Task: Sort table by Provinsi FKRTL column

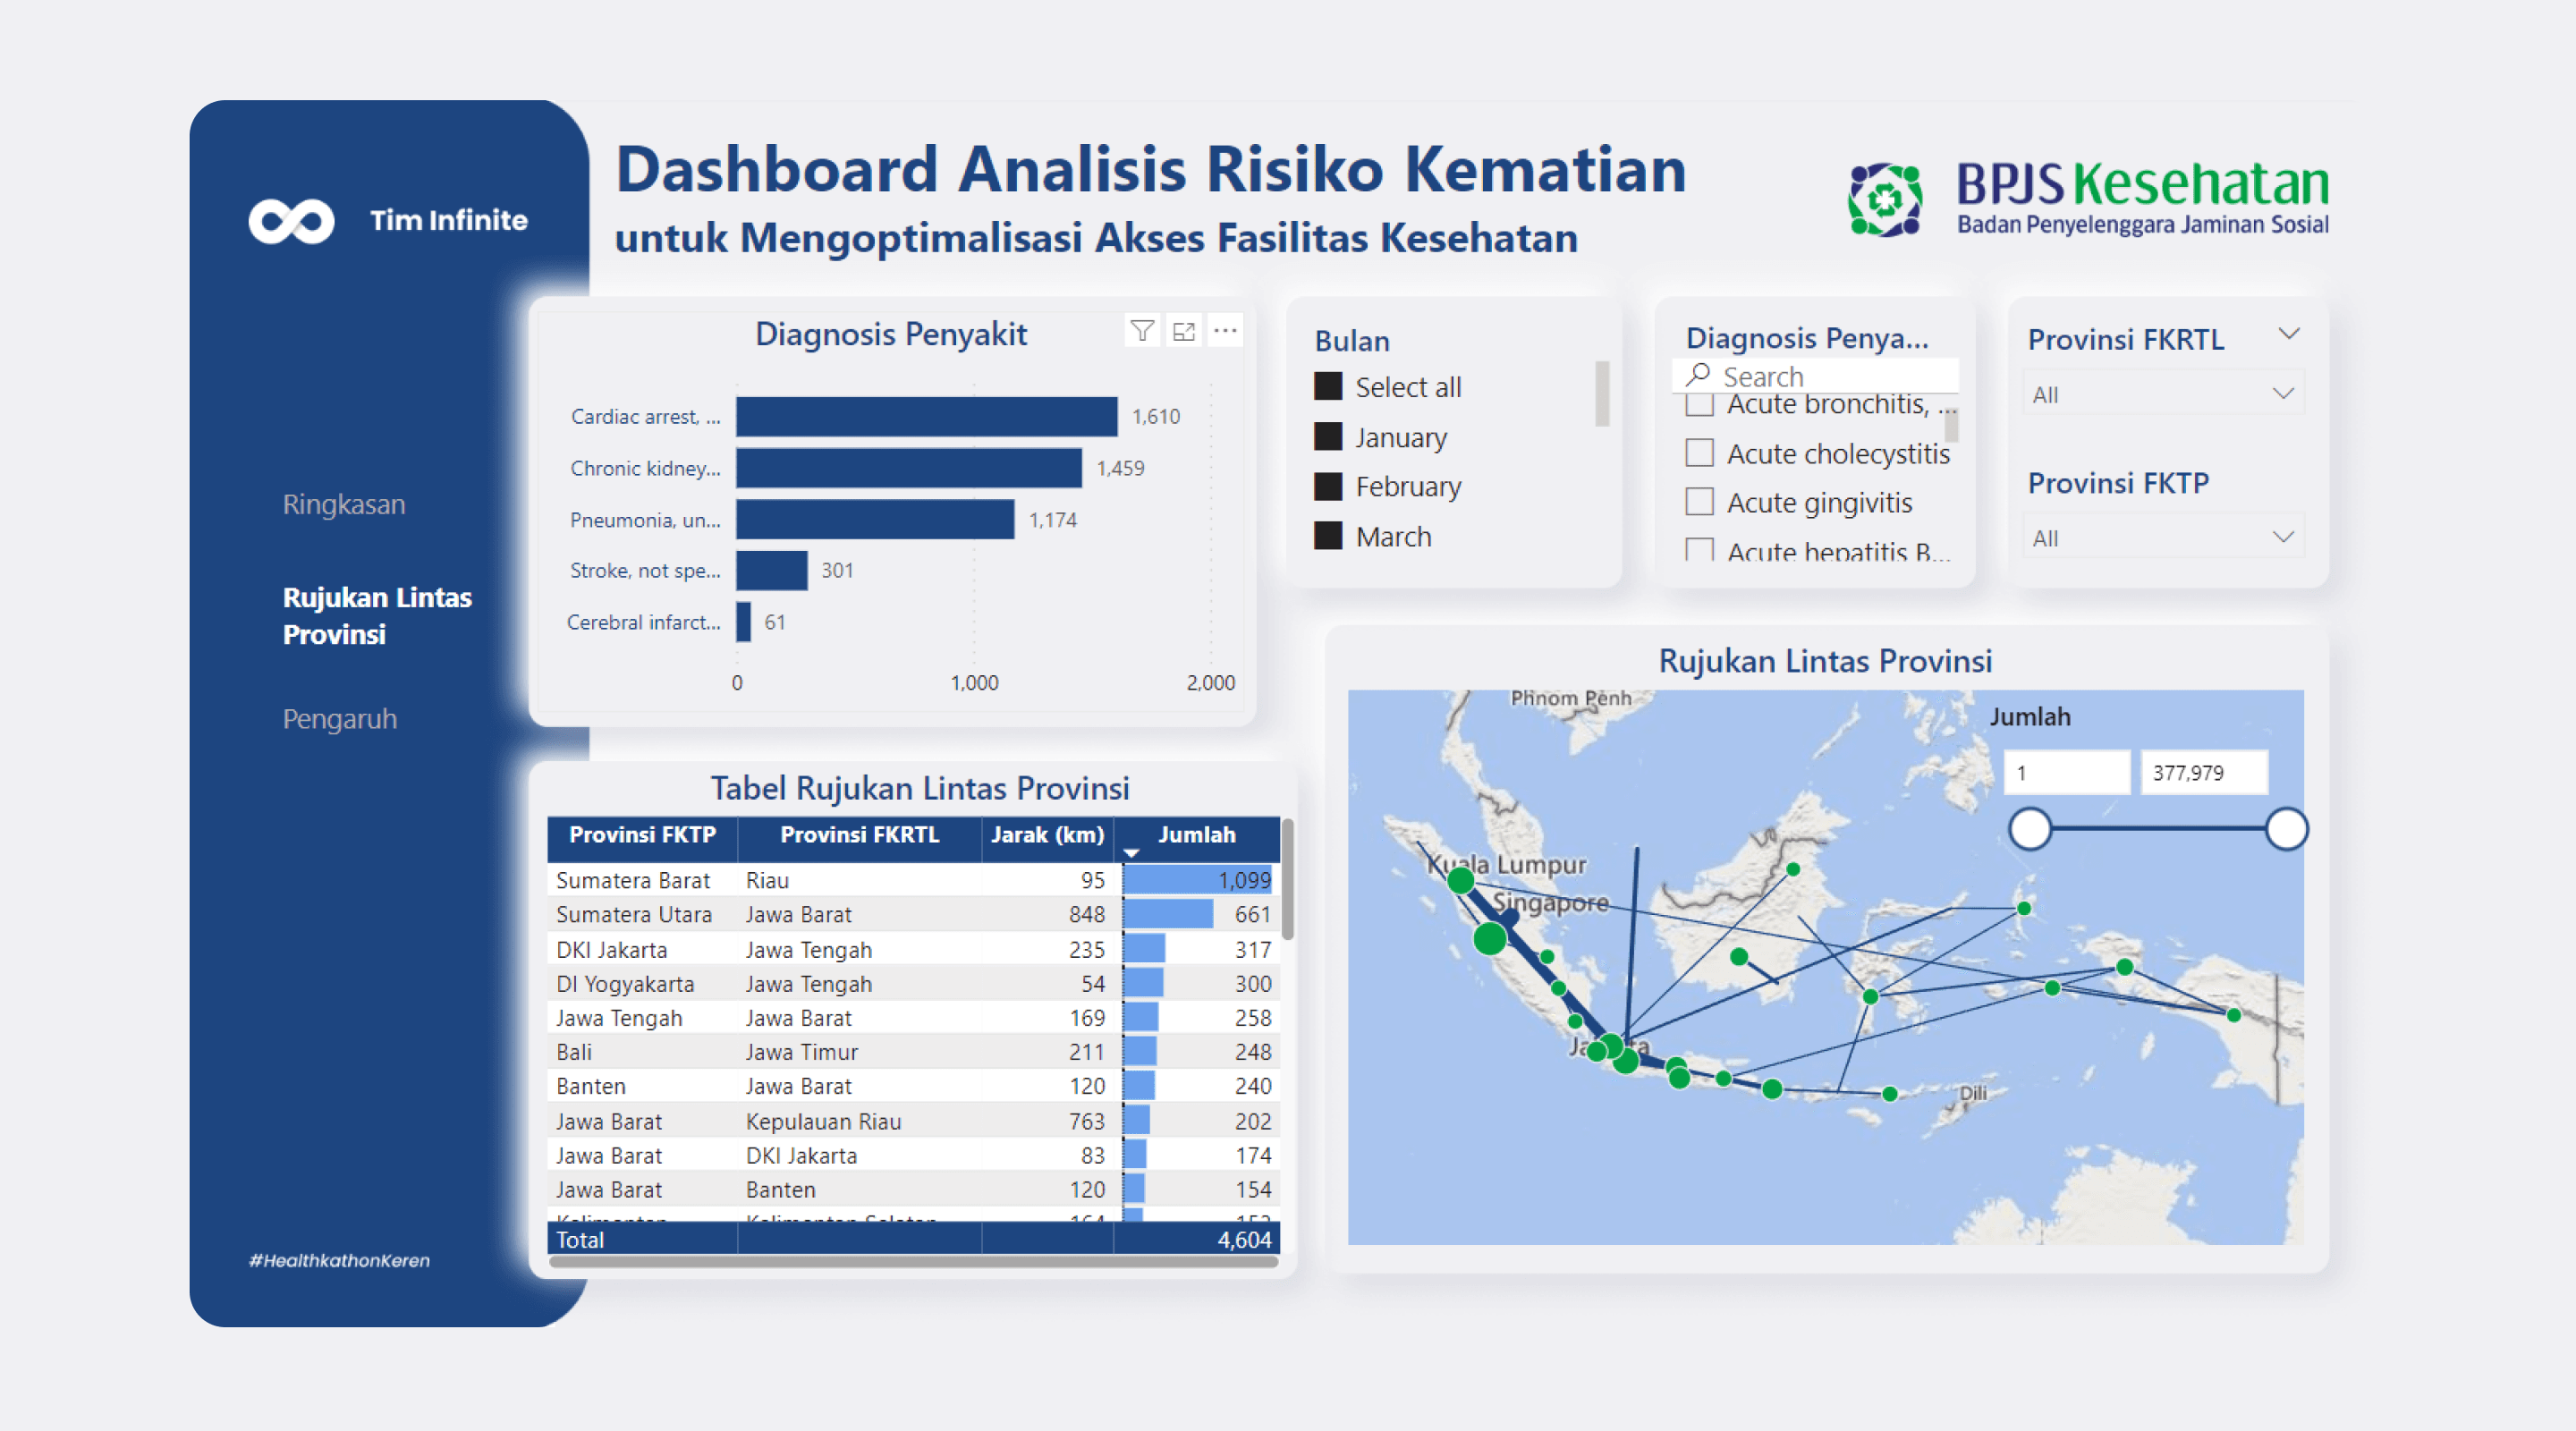Action: [859, 836]
